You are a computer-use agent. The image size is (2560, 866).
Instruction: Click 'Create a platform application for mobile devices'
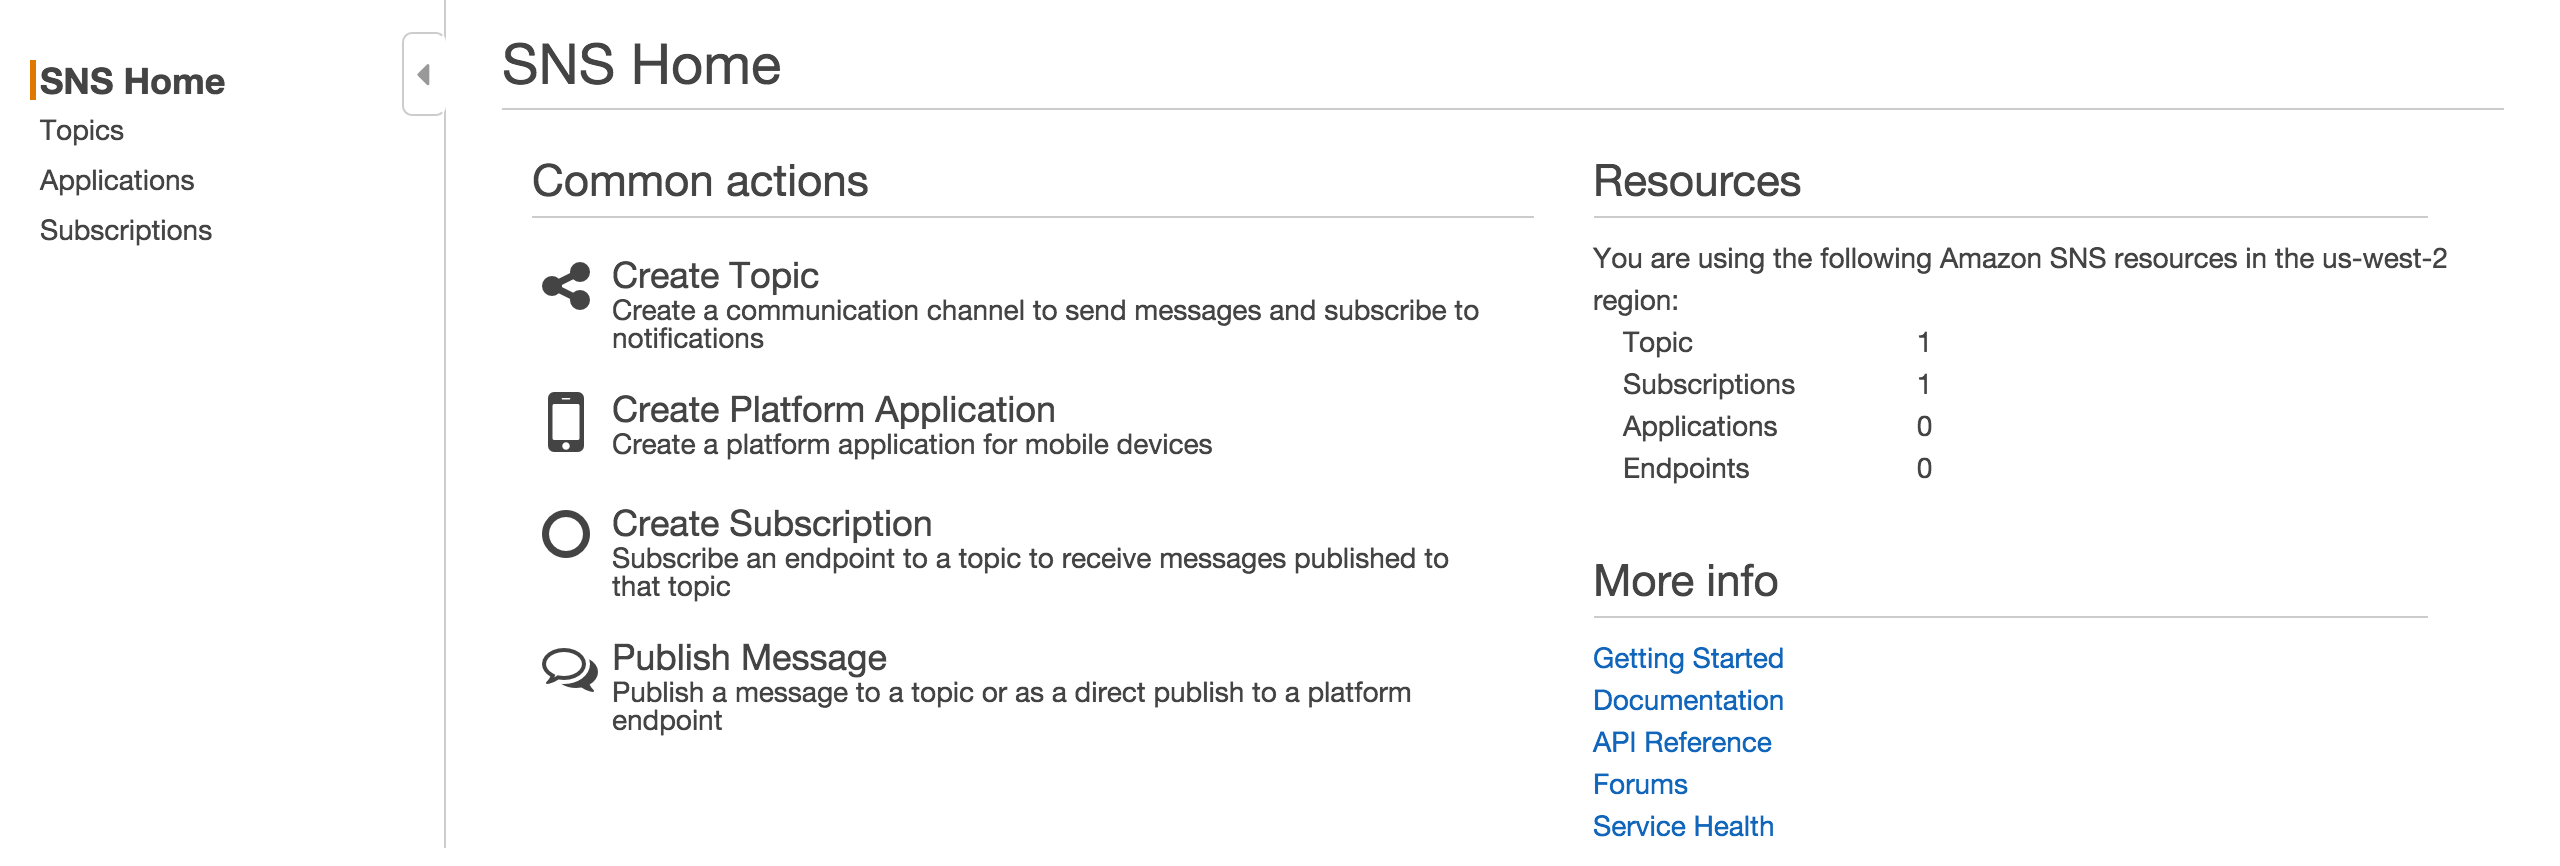click(912, 444)
